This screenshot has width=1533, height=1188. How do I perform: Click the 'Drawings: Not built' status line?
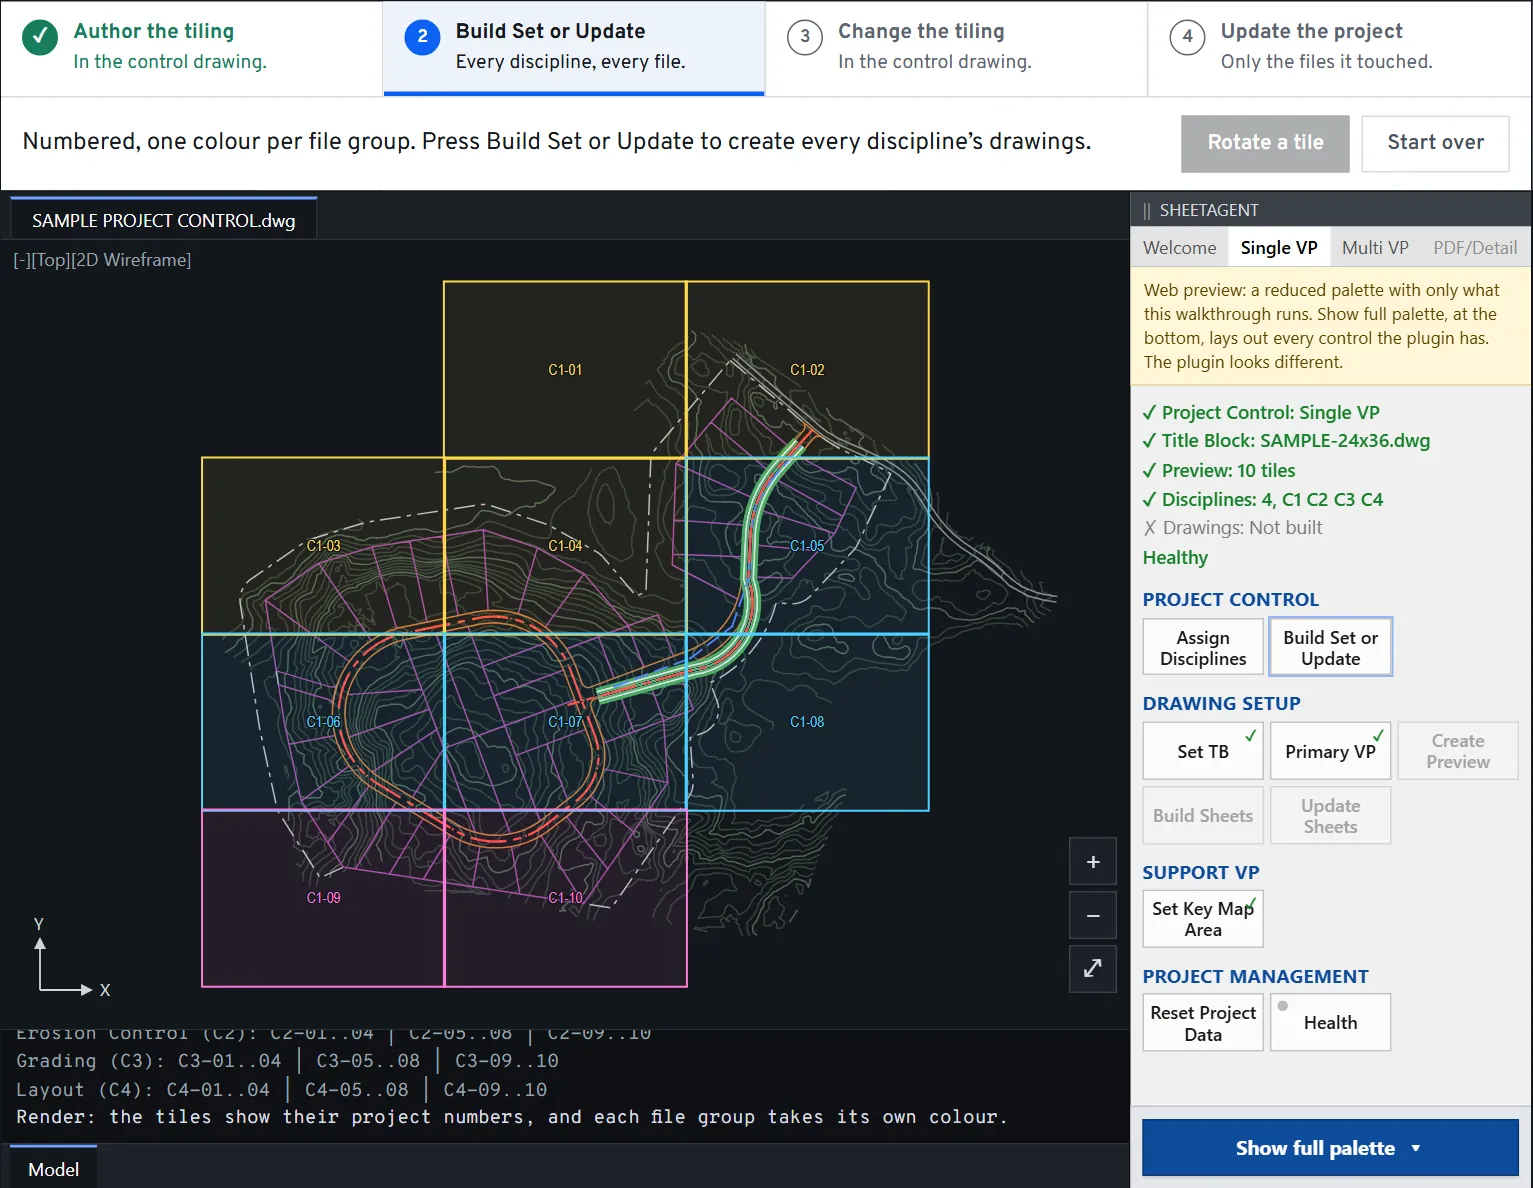(1232, 527)
